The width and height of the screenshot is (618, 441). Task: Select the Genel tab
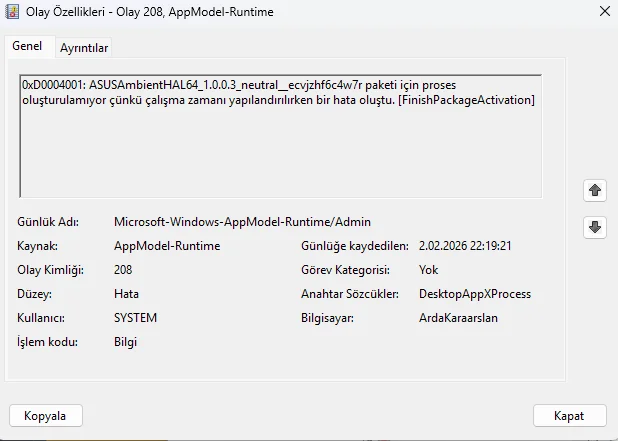pyautogui.click(x=27, y=46)
